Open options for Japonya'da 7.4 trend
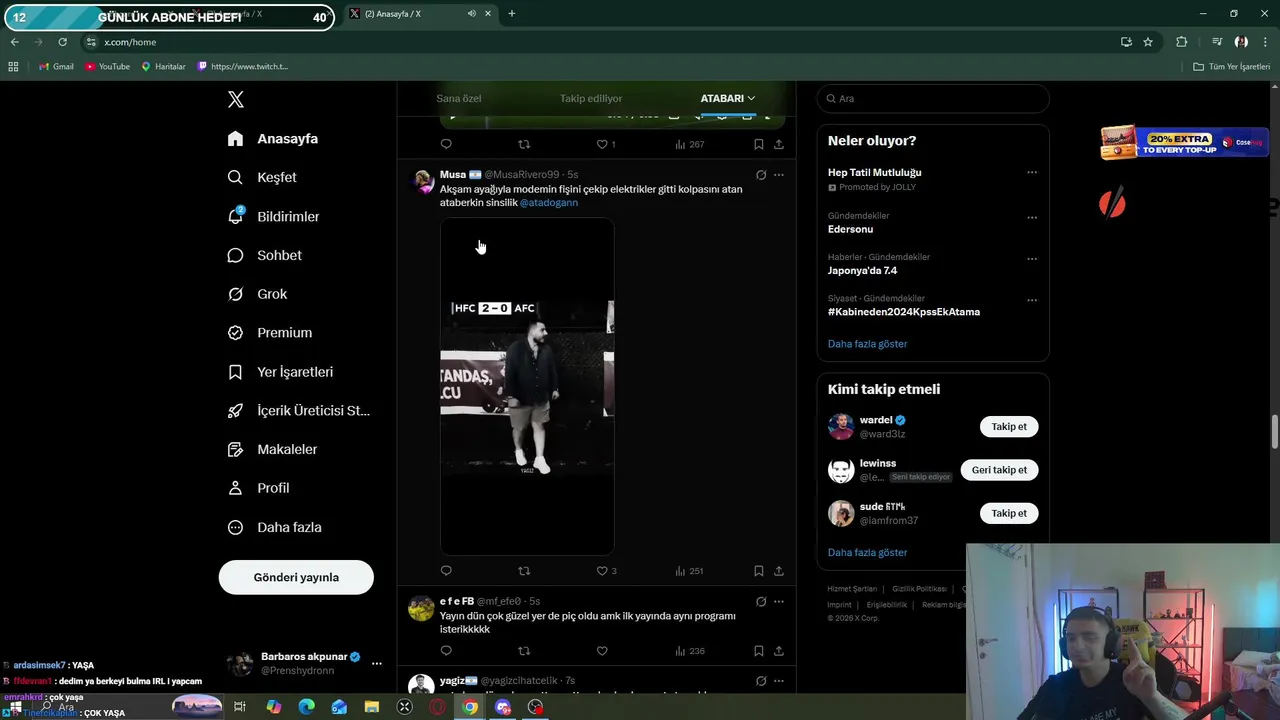 1032,258
